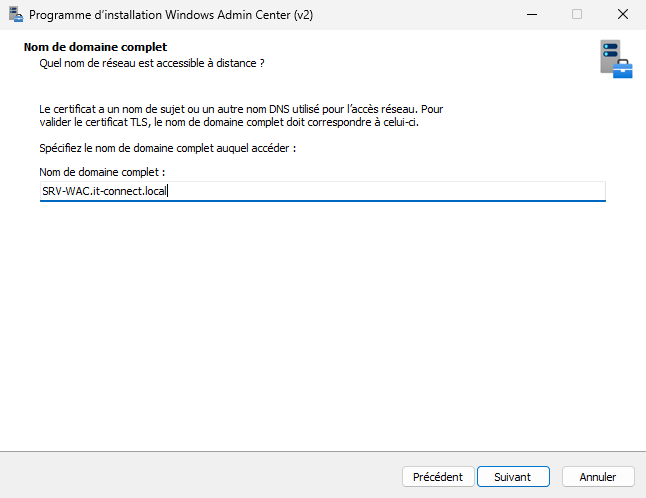The image size is (646, 498).
Task: Click the 'Nom de domaine complet :' field label
Action: (101, 172)
